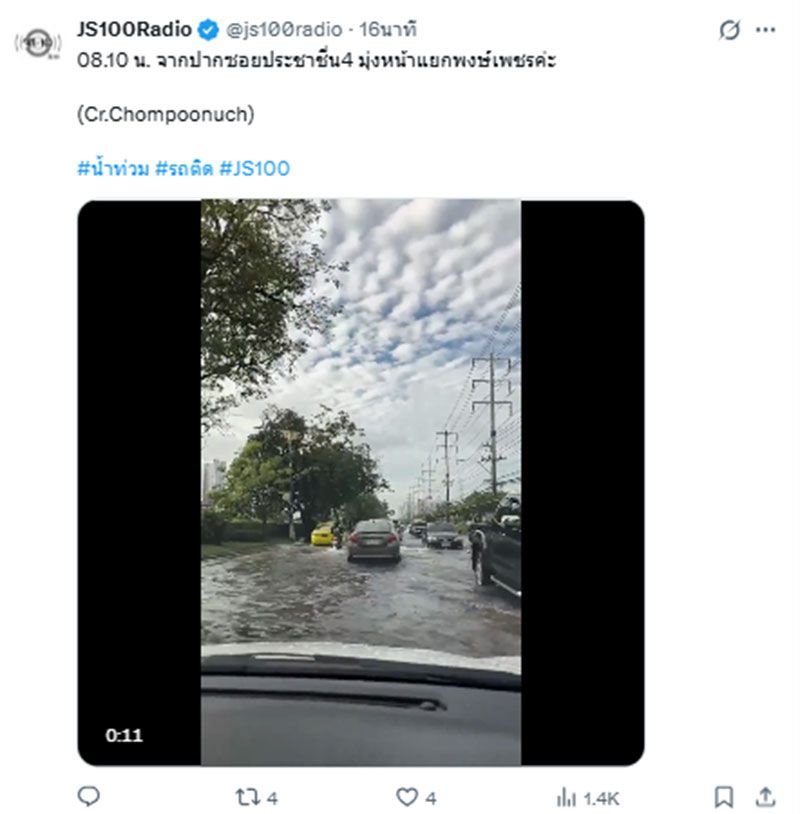The height and width of the screenshot is (814, 800).
Task: Bookmark this post
Action: pos(724,797)
